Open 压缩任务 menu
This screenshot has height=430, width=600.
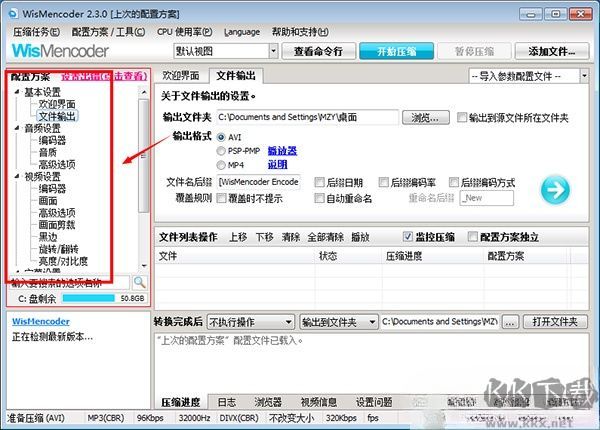point(36,32)
